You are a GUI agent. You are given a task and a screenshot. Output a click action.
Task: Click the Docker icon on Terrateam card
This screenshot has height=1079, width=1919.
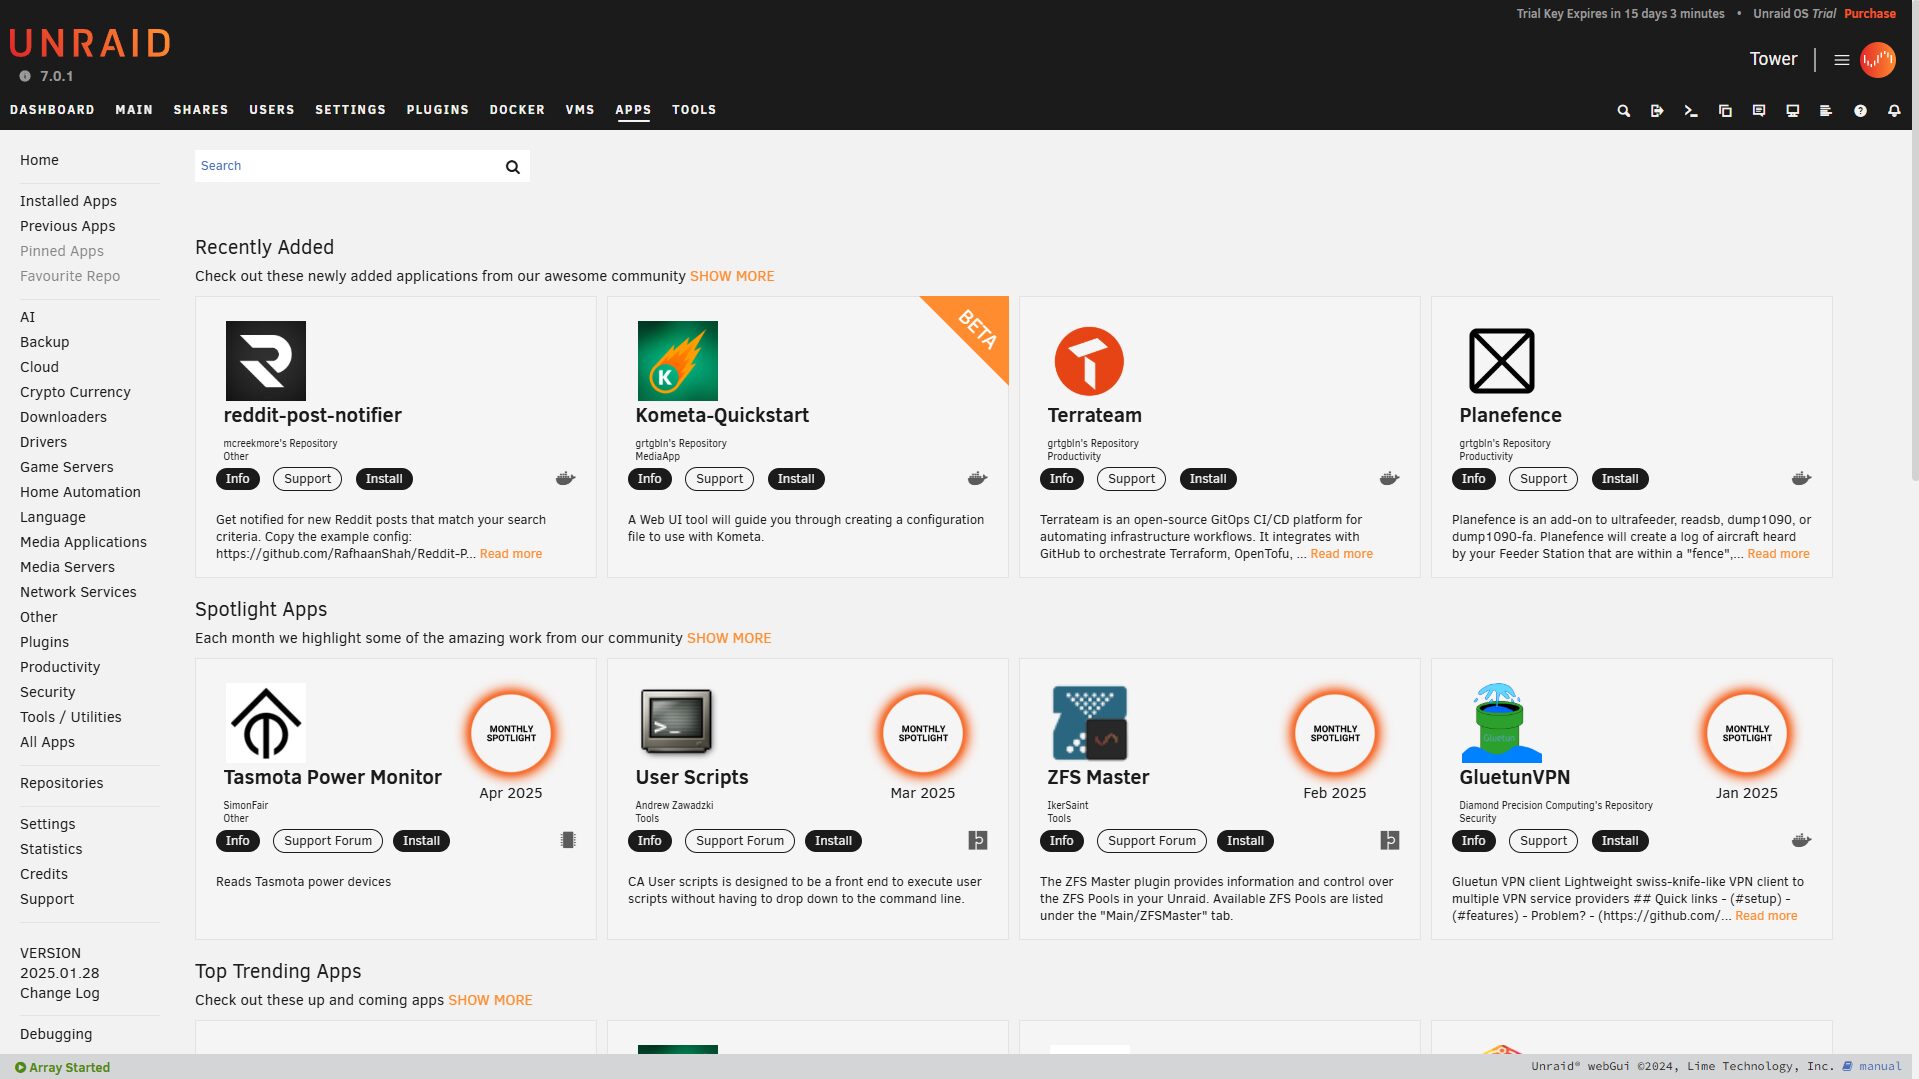tap(1390, 479)
